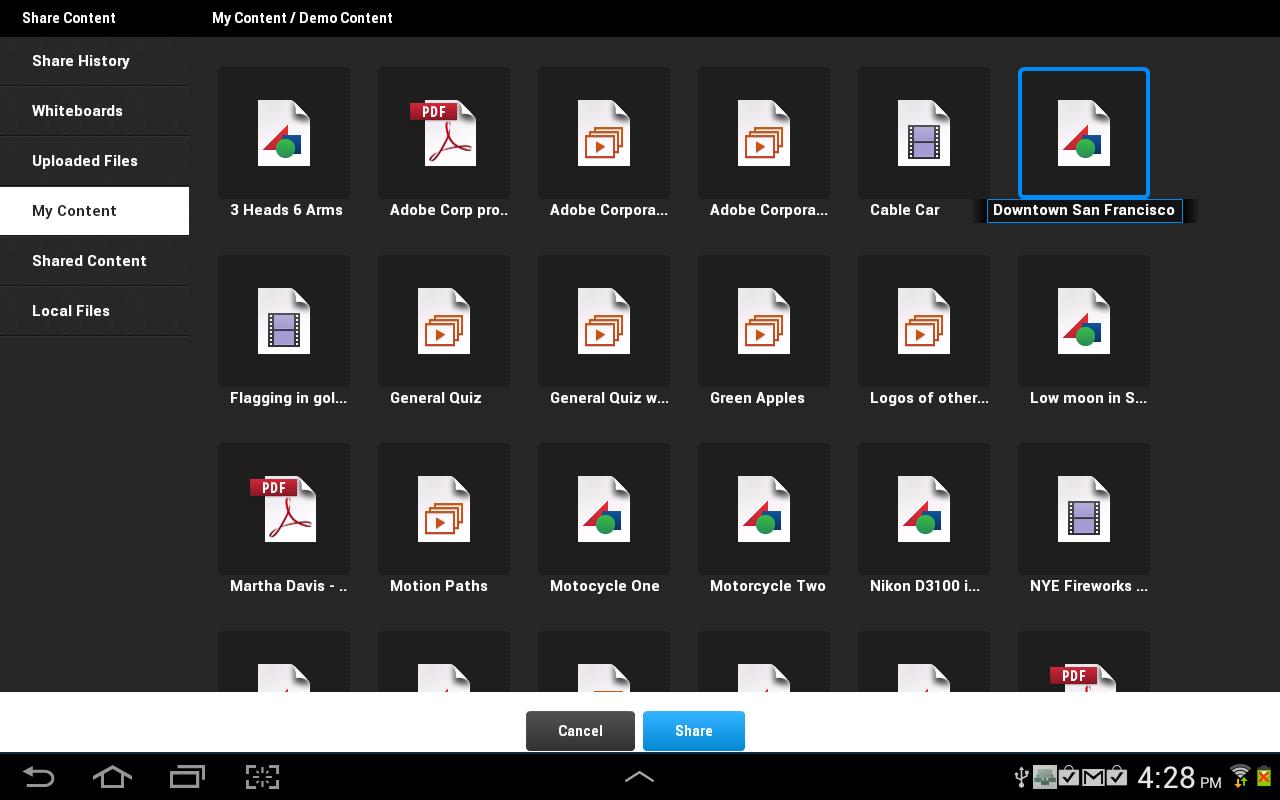
Task: Select the General Quiz presentation icon
Action: point(444,321)
